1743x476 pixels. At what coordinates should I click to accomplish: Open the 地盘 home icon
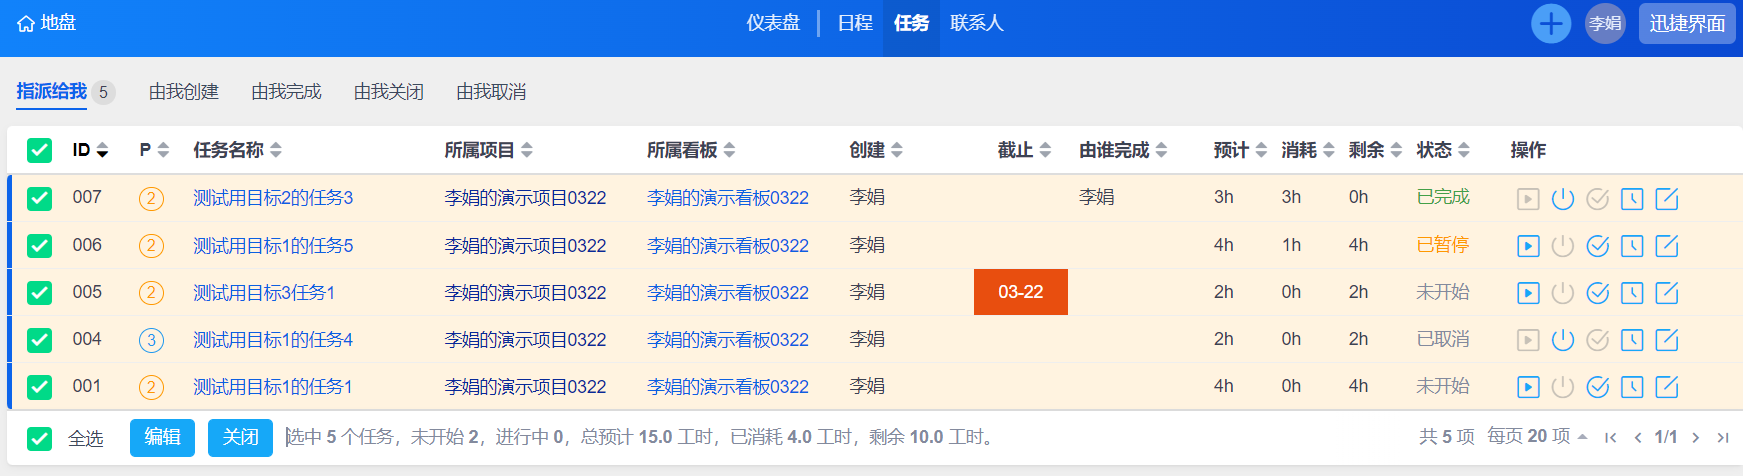click(26, 23)
